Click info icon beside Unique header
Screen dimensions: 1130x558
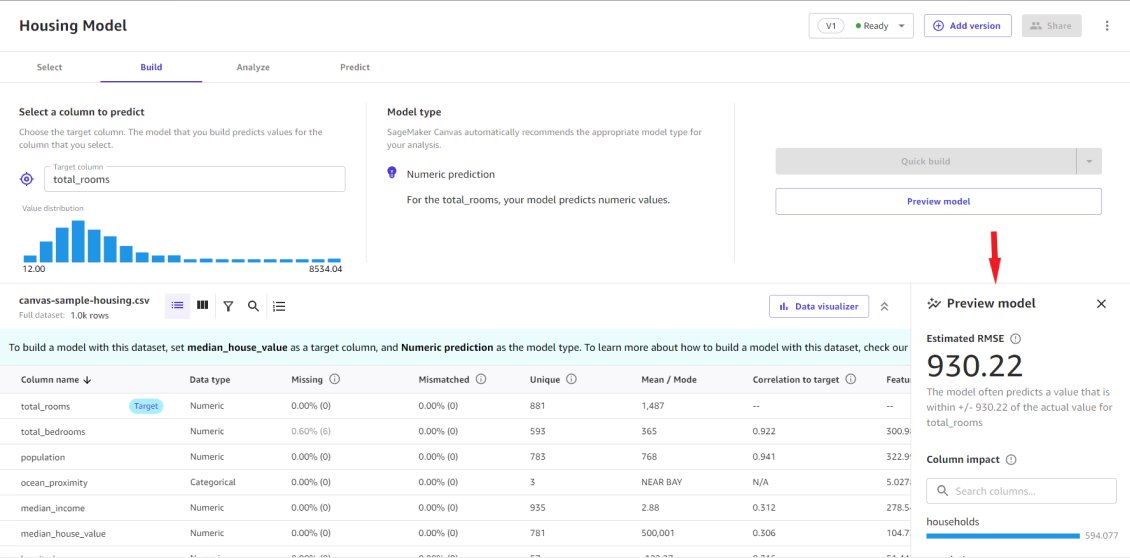(x=571, y=379)
